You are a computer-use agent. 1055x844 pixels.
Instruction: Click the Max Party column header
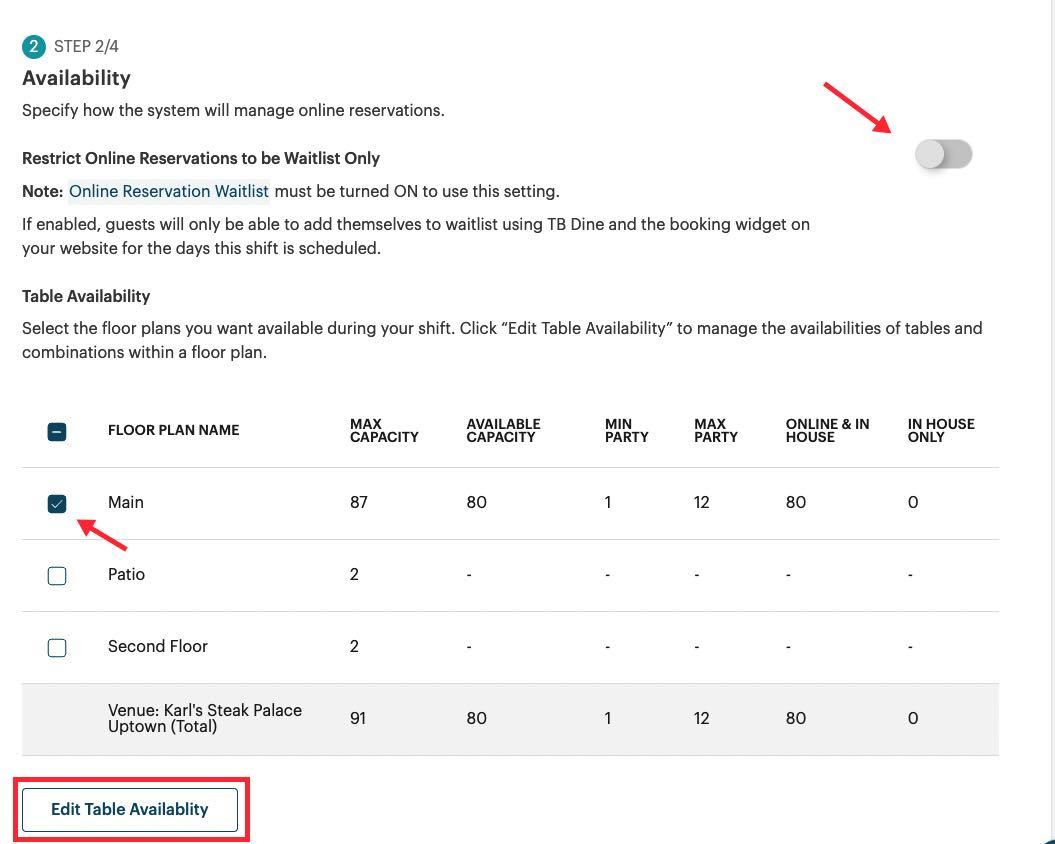[716, 430]
